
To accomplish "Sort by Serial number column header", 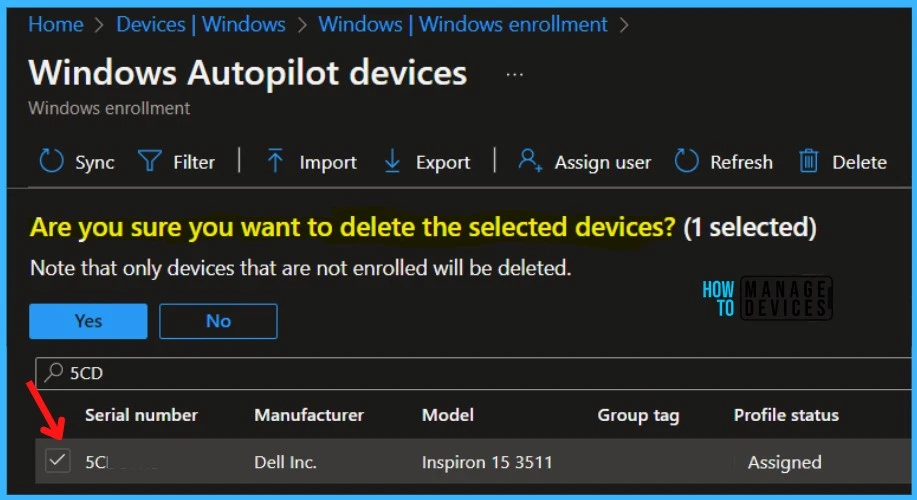I will coord(142,415).
